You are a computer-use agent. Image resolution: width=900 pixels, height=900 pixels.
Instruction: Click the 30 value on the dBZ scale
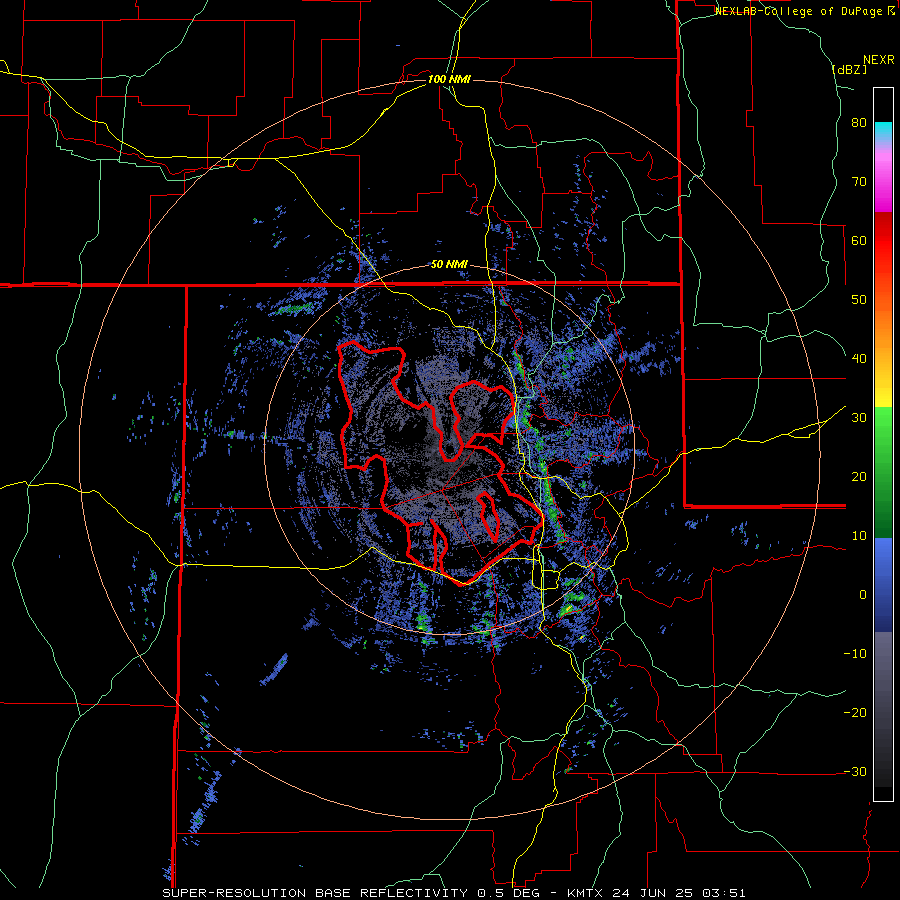(859, 418)
